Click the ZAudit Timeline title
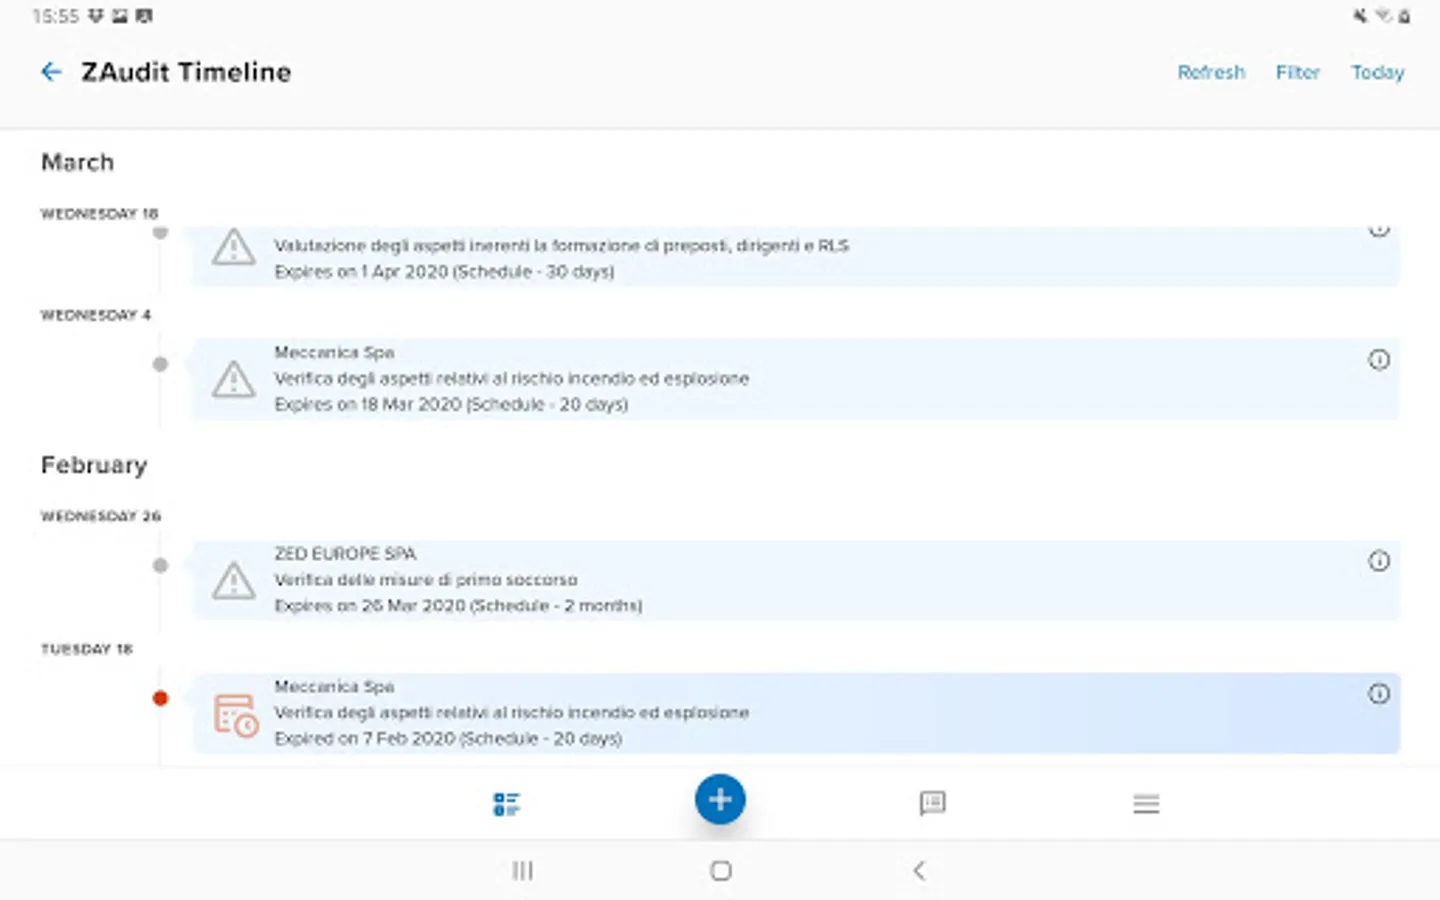This screenshot has width=1440, height=900. 186,72
